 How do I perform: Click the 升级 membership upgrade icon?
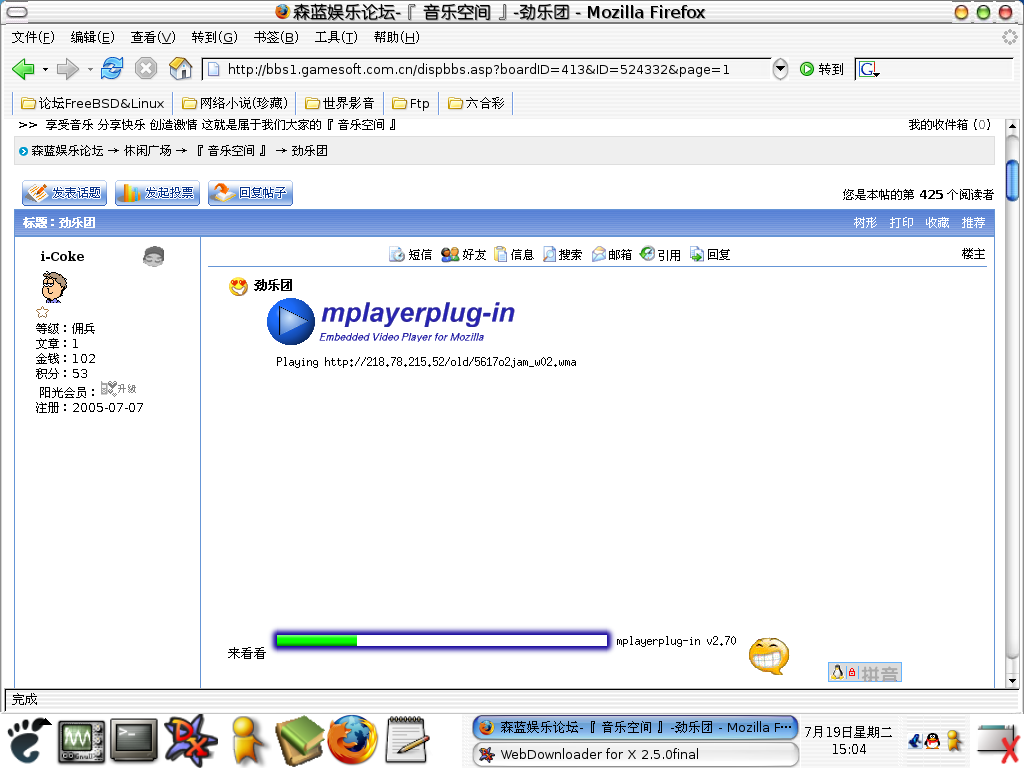[x=118, y=389]
